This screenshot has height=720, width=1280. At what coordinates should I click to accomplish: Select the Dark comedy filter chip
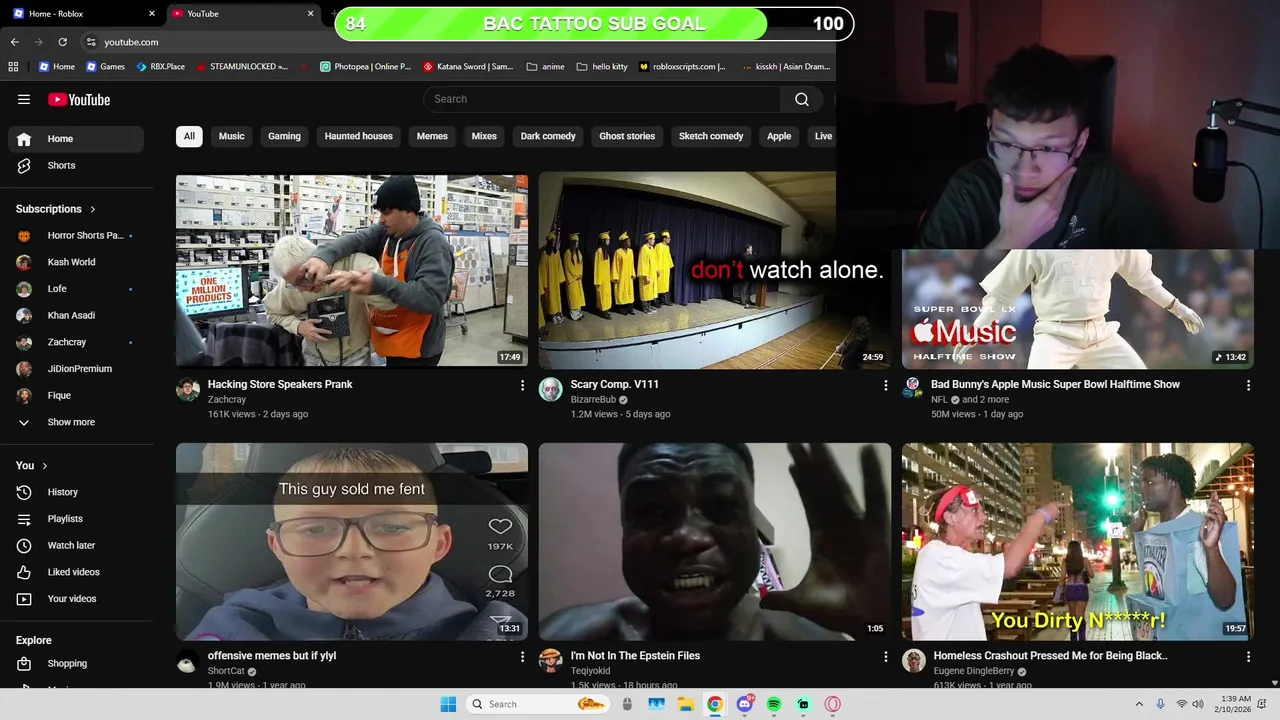(x=548, y=136)
